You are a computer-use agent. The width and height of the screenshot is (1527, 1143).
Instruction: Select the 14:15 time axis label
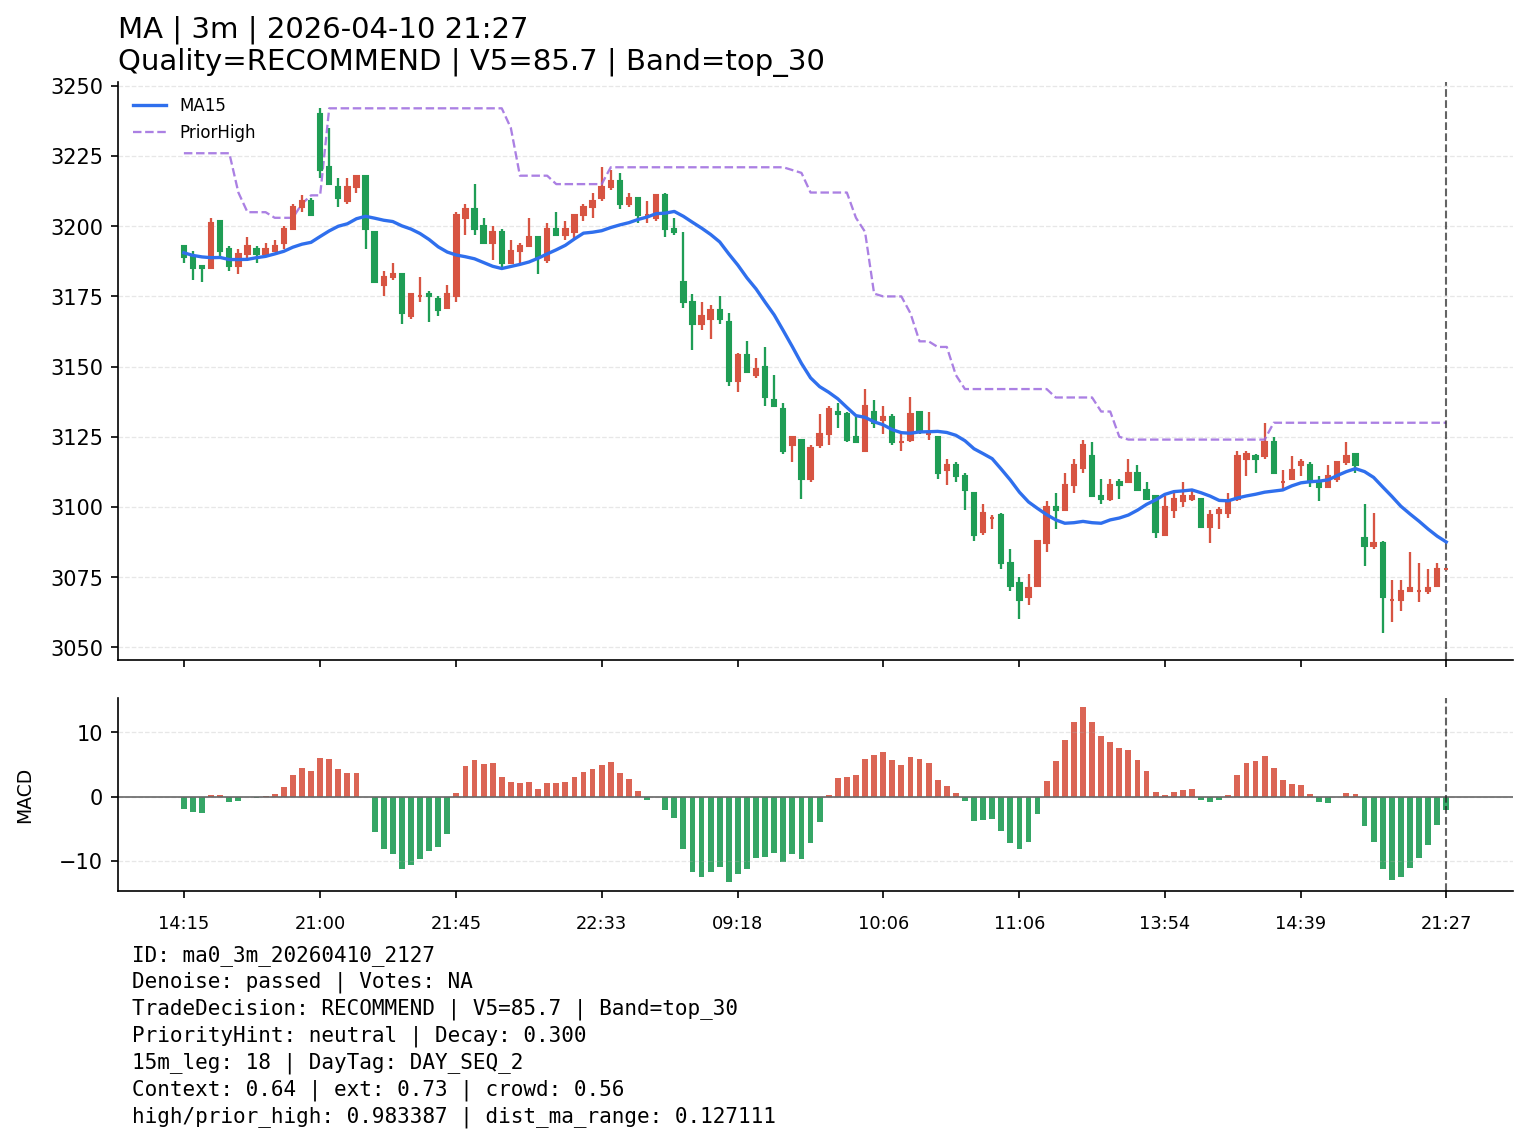pyautogui.click(x=183, y=923)
